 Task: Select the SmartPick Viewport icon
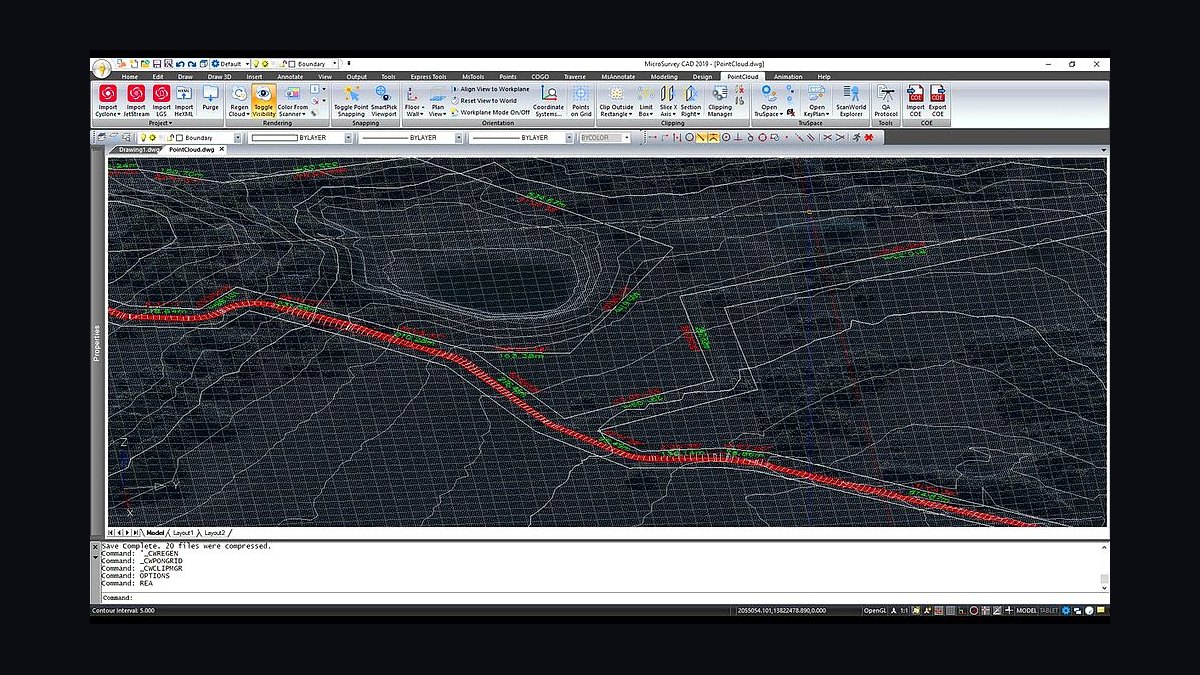click(x=384, y=93)
